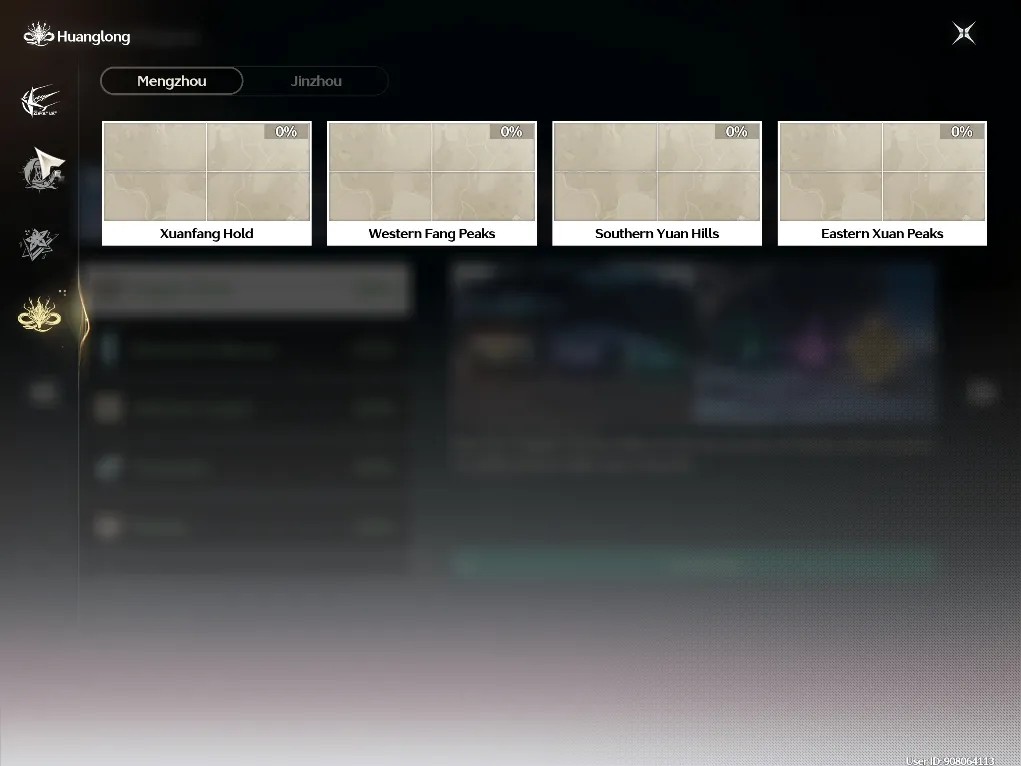Open the winged emblem sidebar icon at top
1021x766 pixels.
click(40, 102)
